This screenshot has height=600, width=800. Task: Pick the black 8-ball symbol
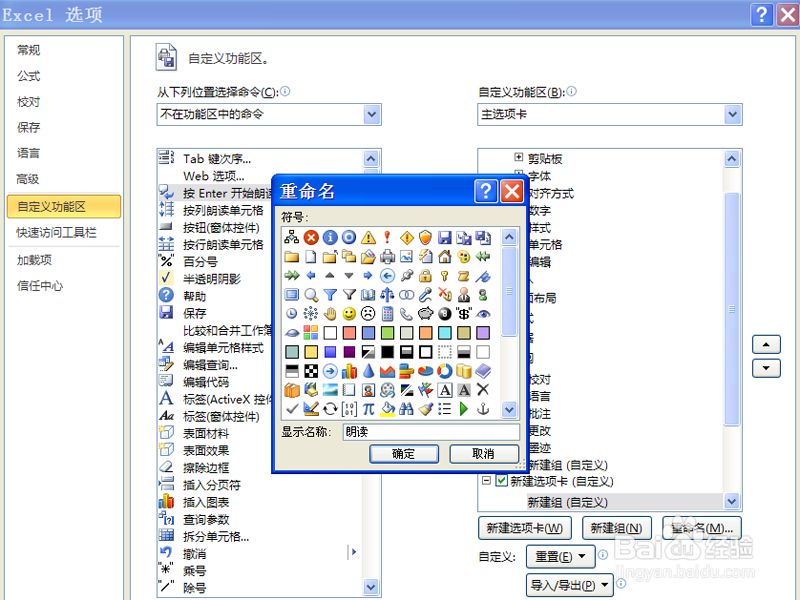tap(444, 314)
